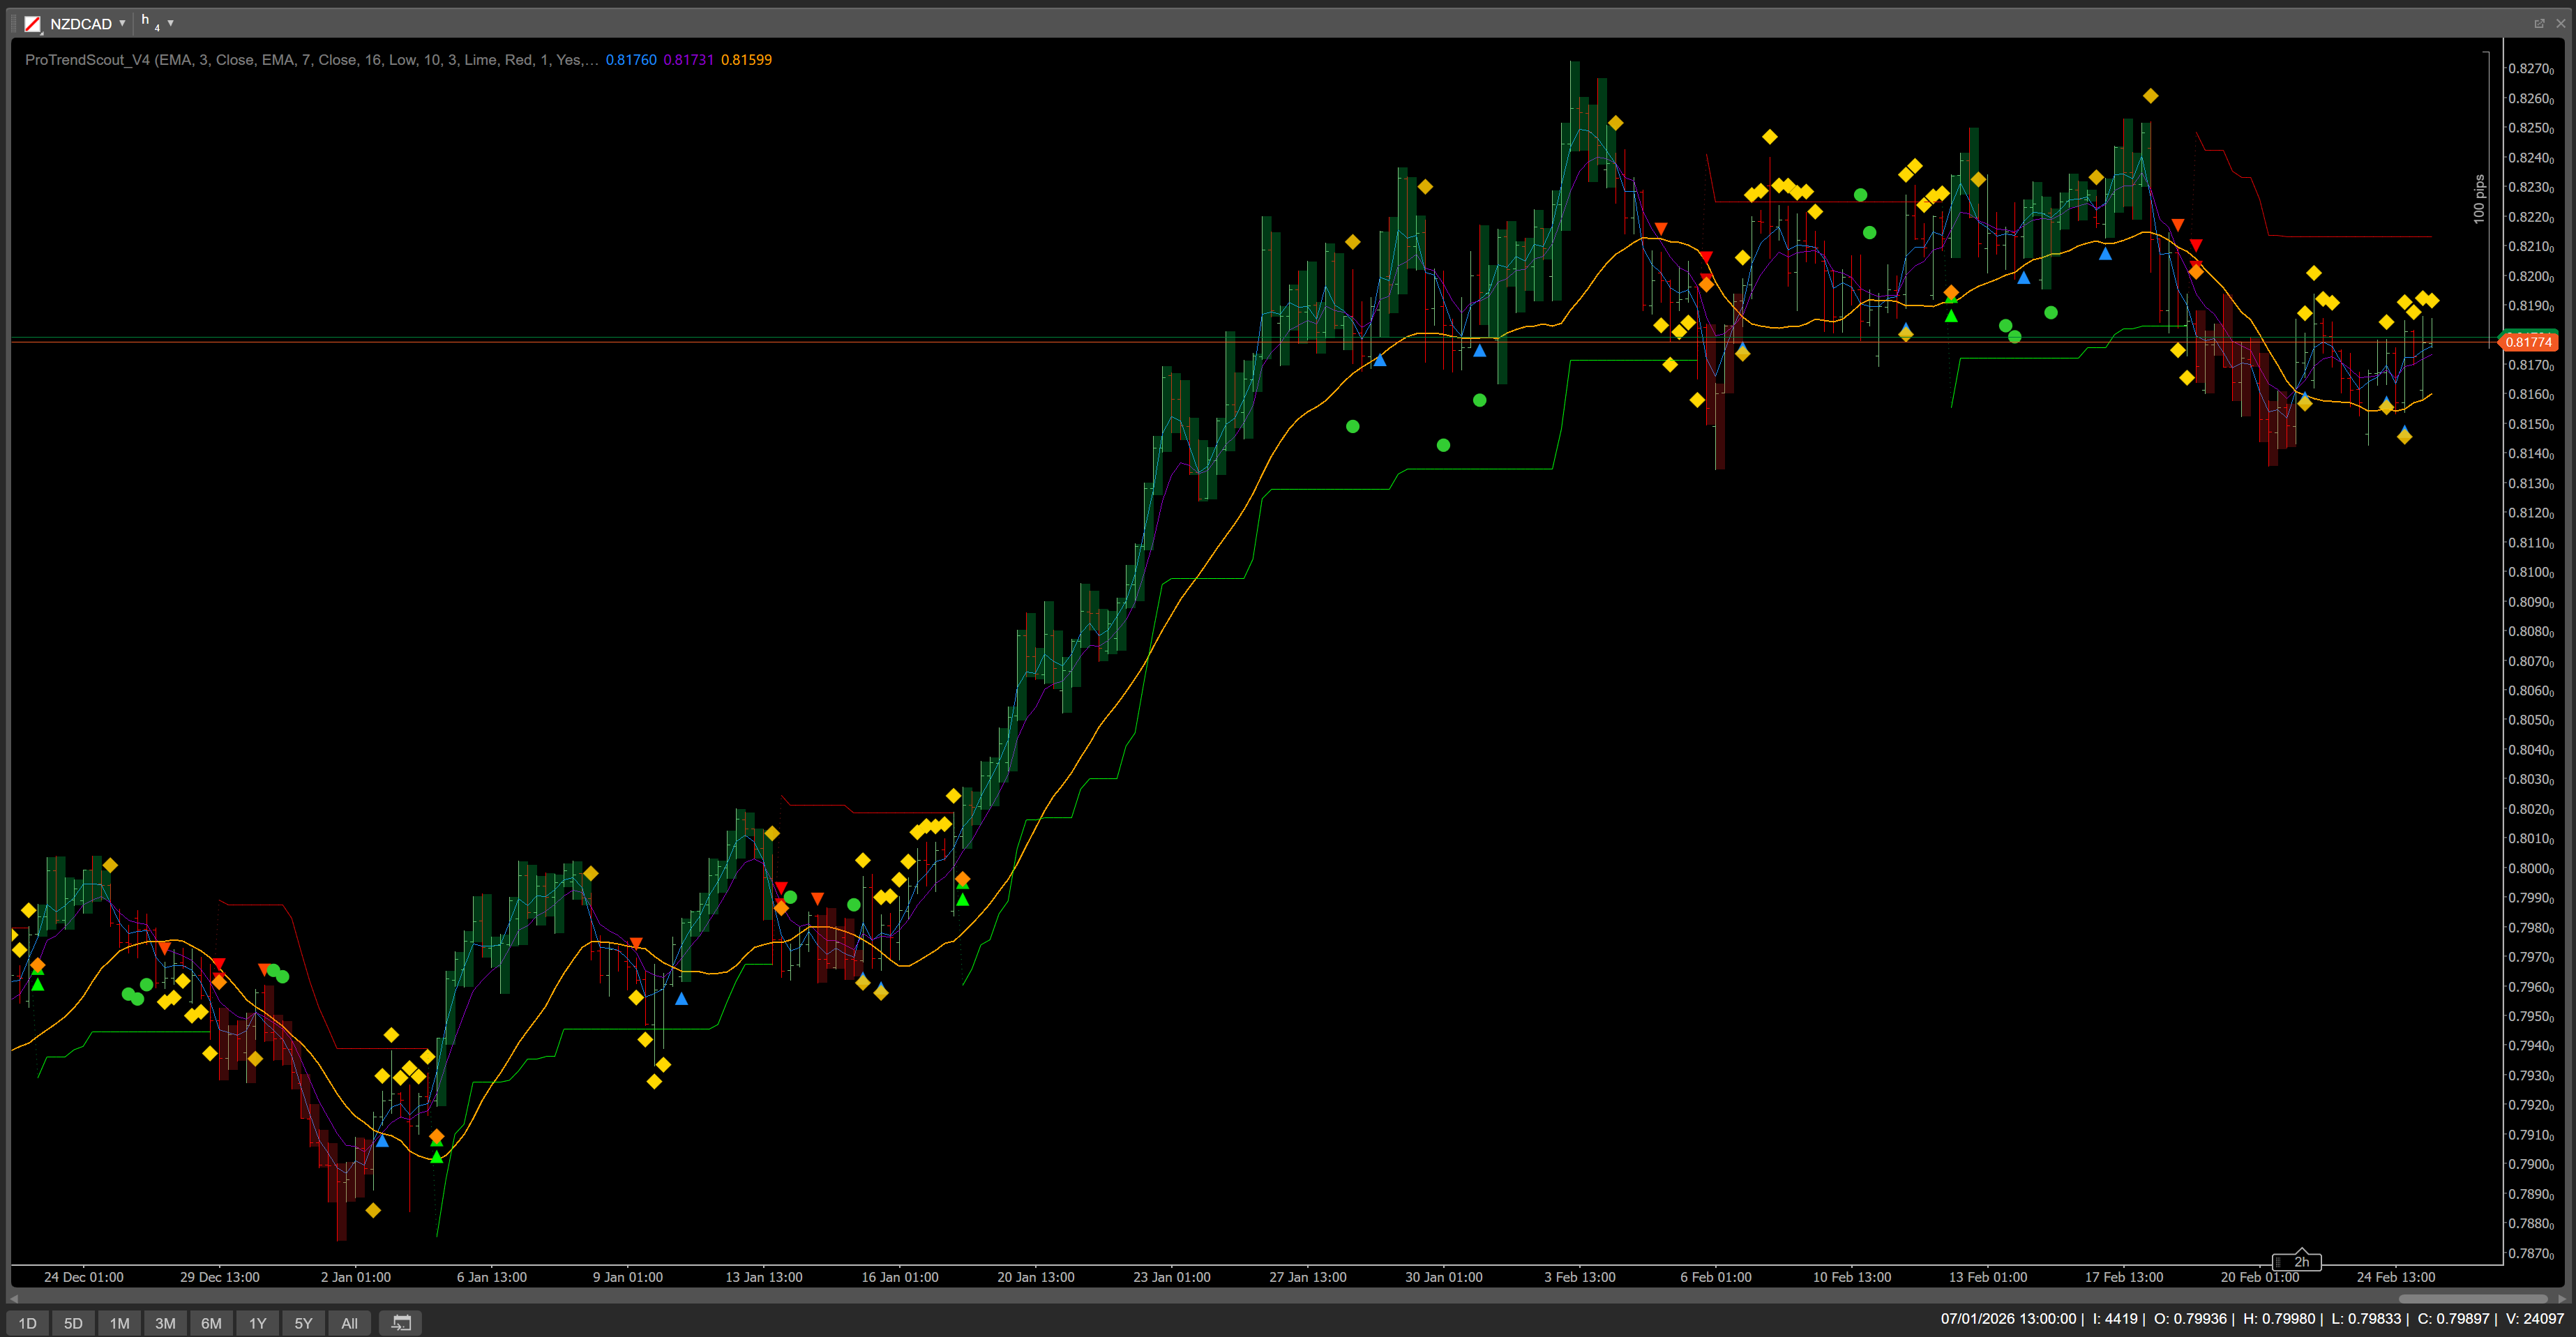Viewport: 2576px width, 1337px height.
Task: Switch zoom range to 1M
Action: click(120, 1323)
